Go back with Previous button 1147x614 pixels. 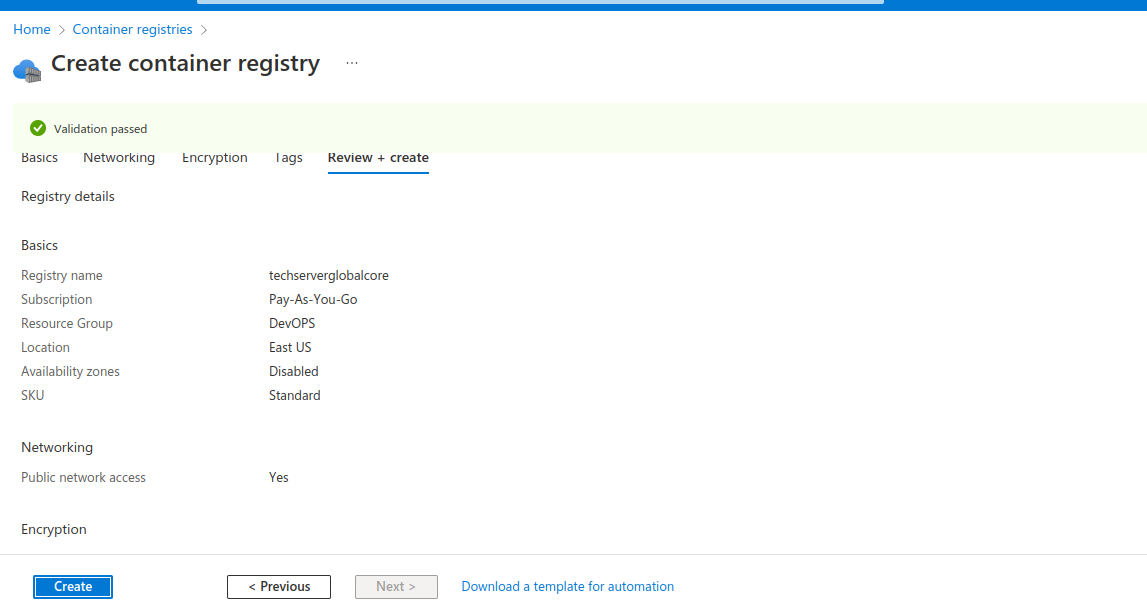(x=279, y=586)
